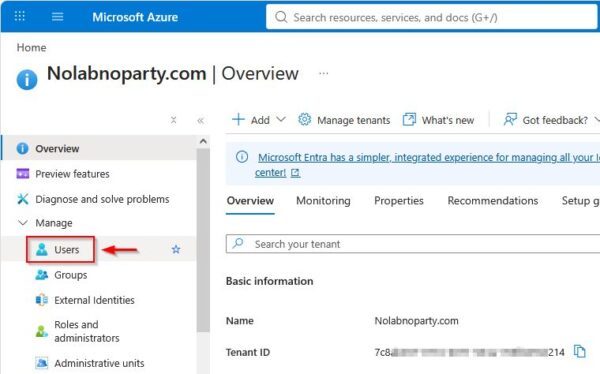This screenshot has width=600, height=374.
Task: Click the blue info icon beside the Nolabnoparty.com title
Action: 27,80
